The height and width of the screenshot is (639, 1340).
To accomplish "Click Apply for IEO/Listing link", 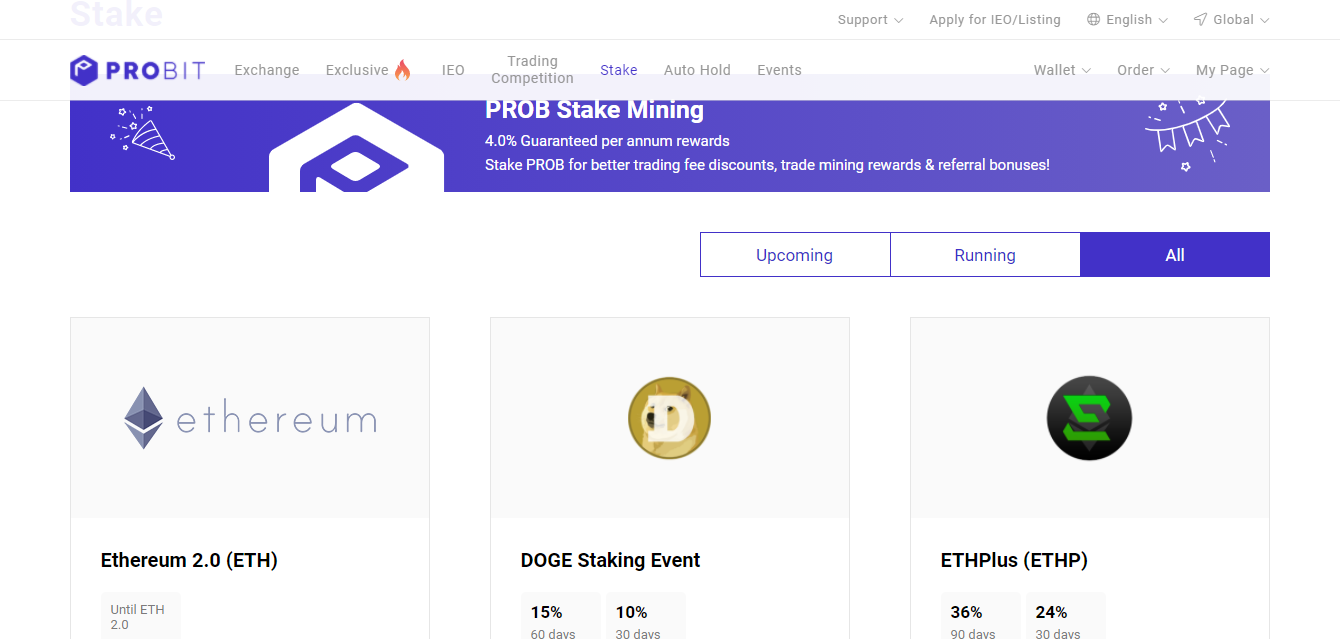I will [x=994, y=20].
